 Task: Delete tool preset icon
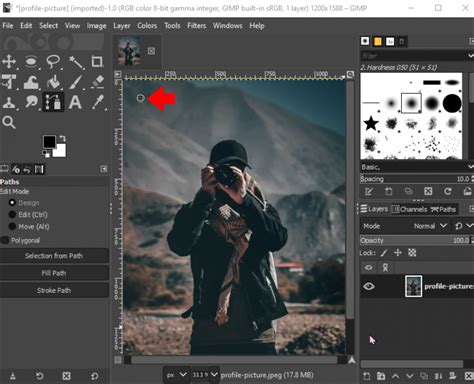[x=67, y=376]
